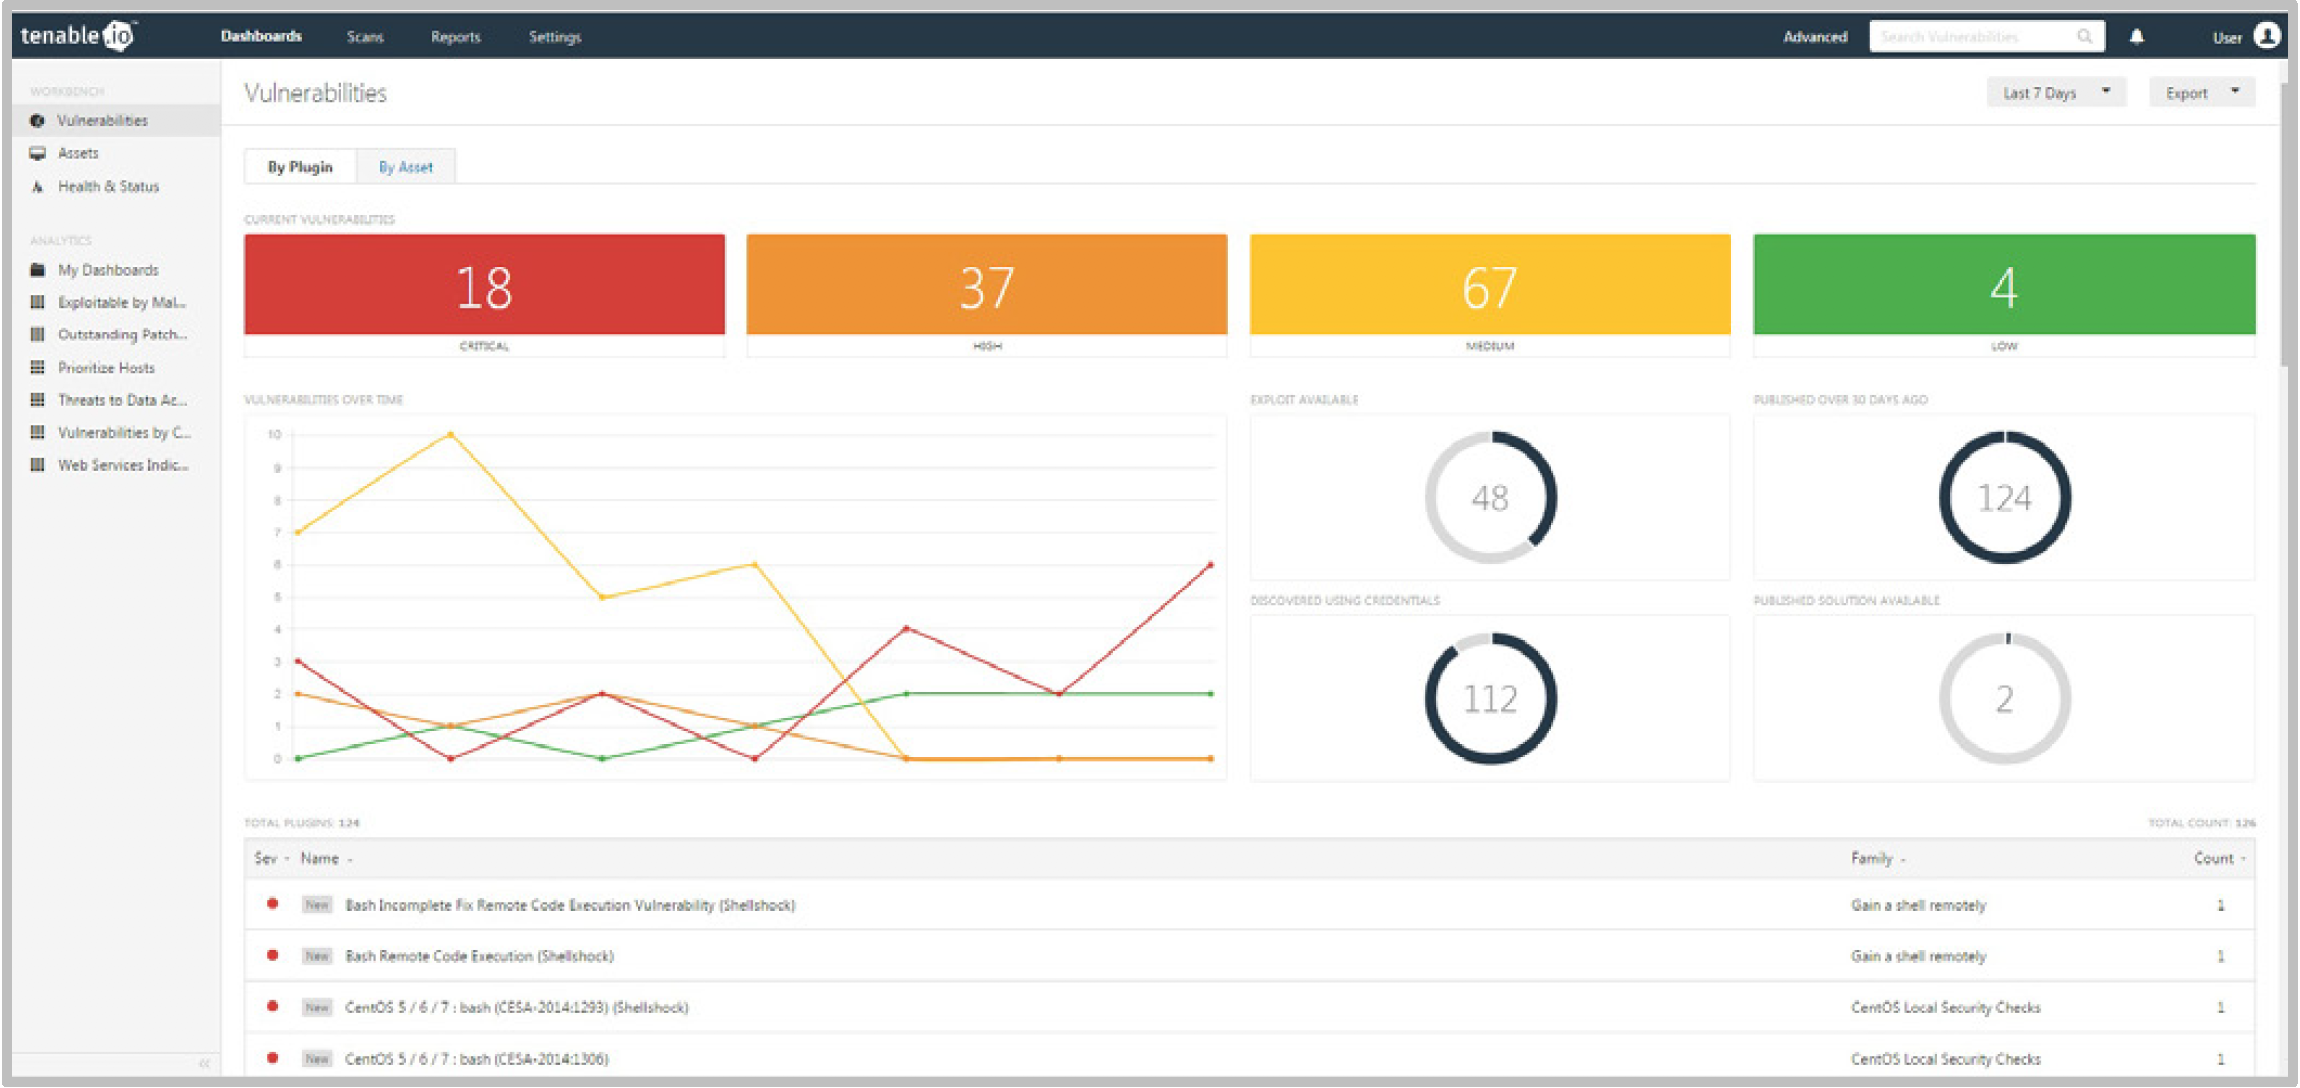This screenshot has height=1088, width=2300.
Task: Click Discovered Using Credentials 112 gauge
Action: tap(1490, 698)
